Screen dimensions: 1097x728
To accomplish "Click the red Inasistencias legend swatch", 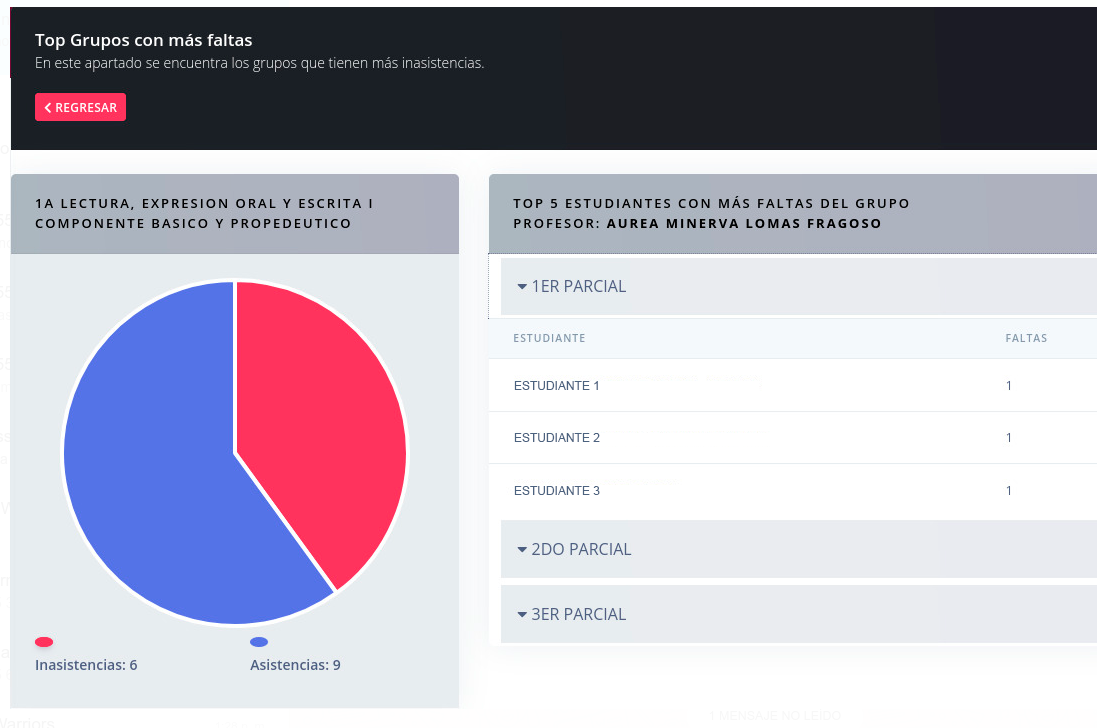I will click(x=44, y=642).
